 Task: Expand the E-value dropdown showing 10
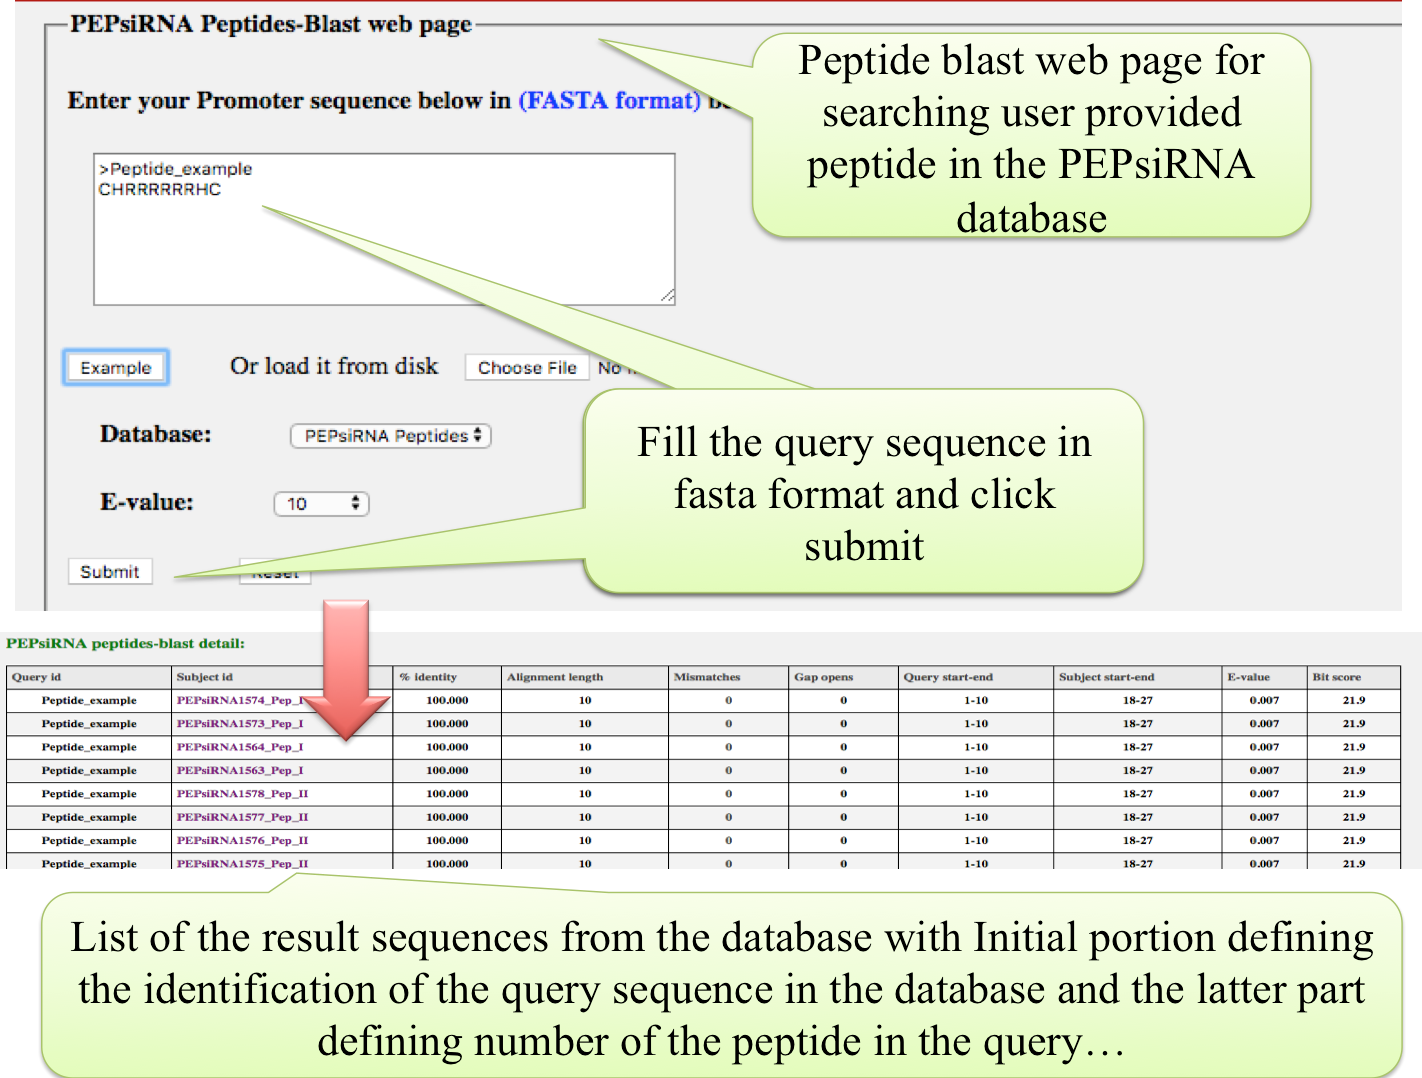(321, 504)
